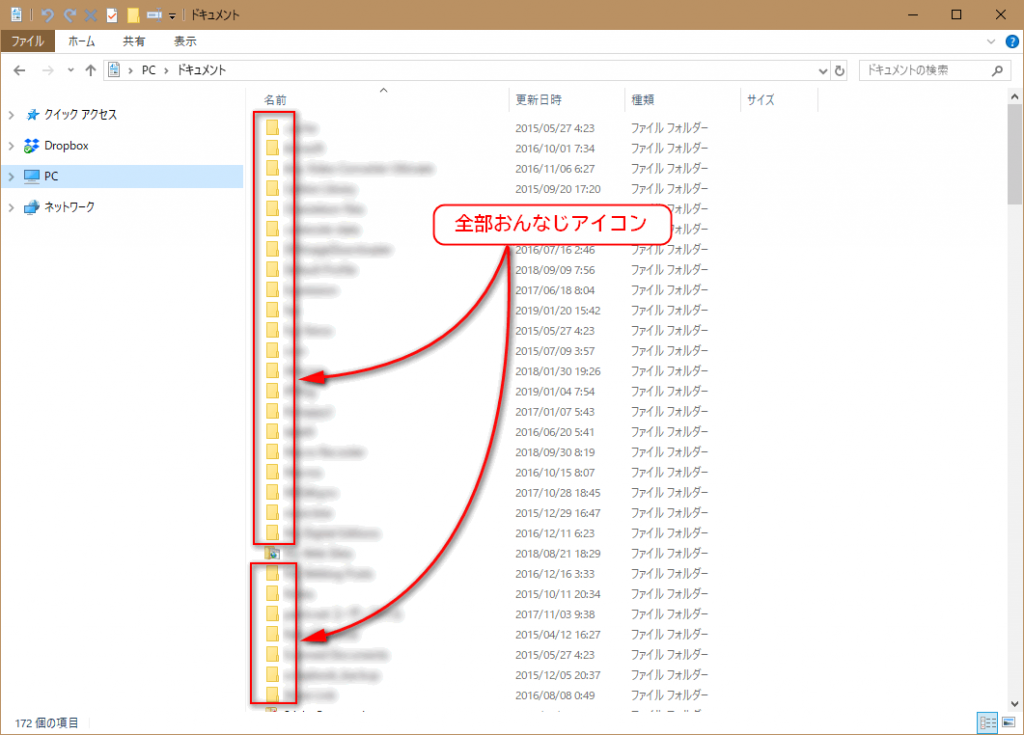Viewport: 1024px width, 735px height.
Task: Open the ファイル menu tab
Action: coord(27,42)
